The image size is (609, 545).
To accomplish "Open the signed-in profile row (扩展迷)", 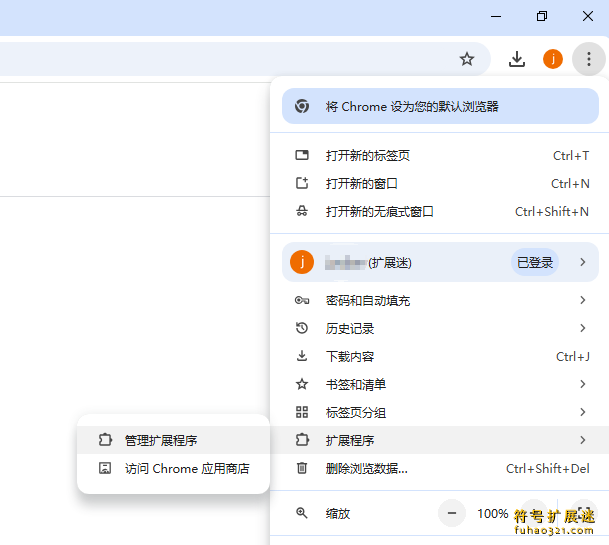I will pos(440,262).
